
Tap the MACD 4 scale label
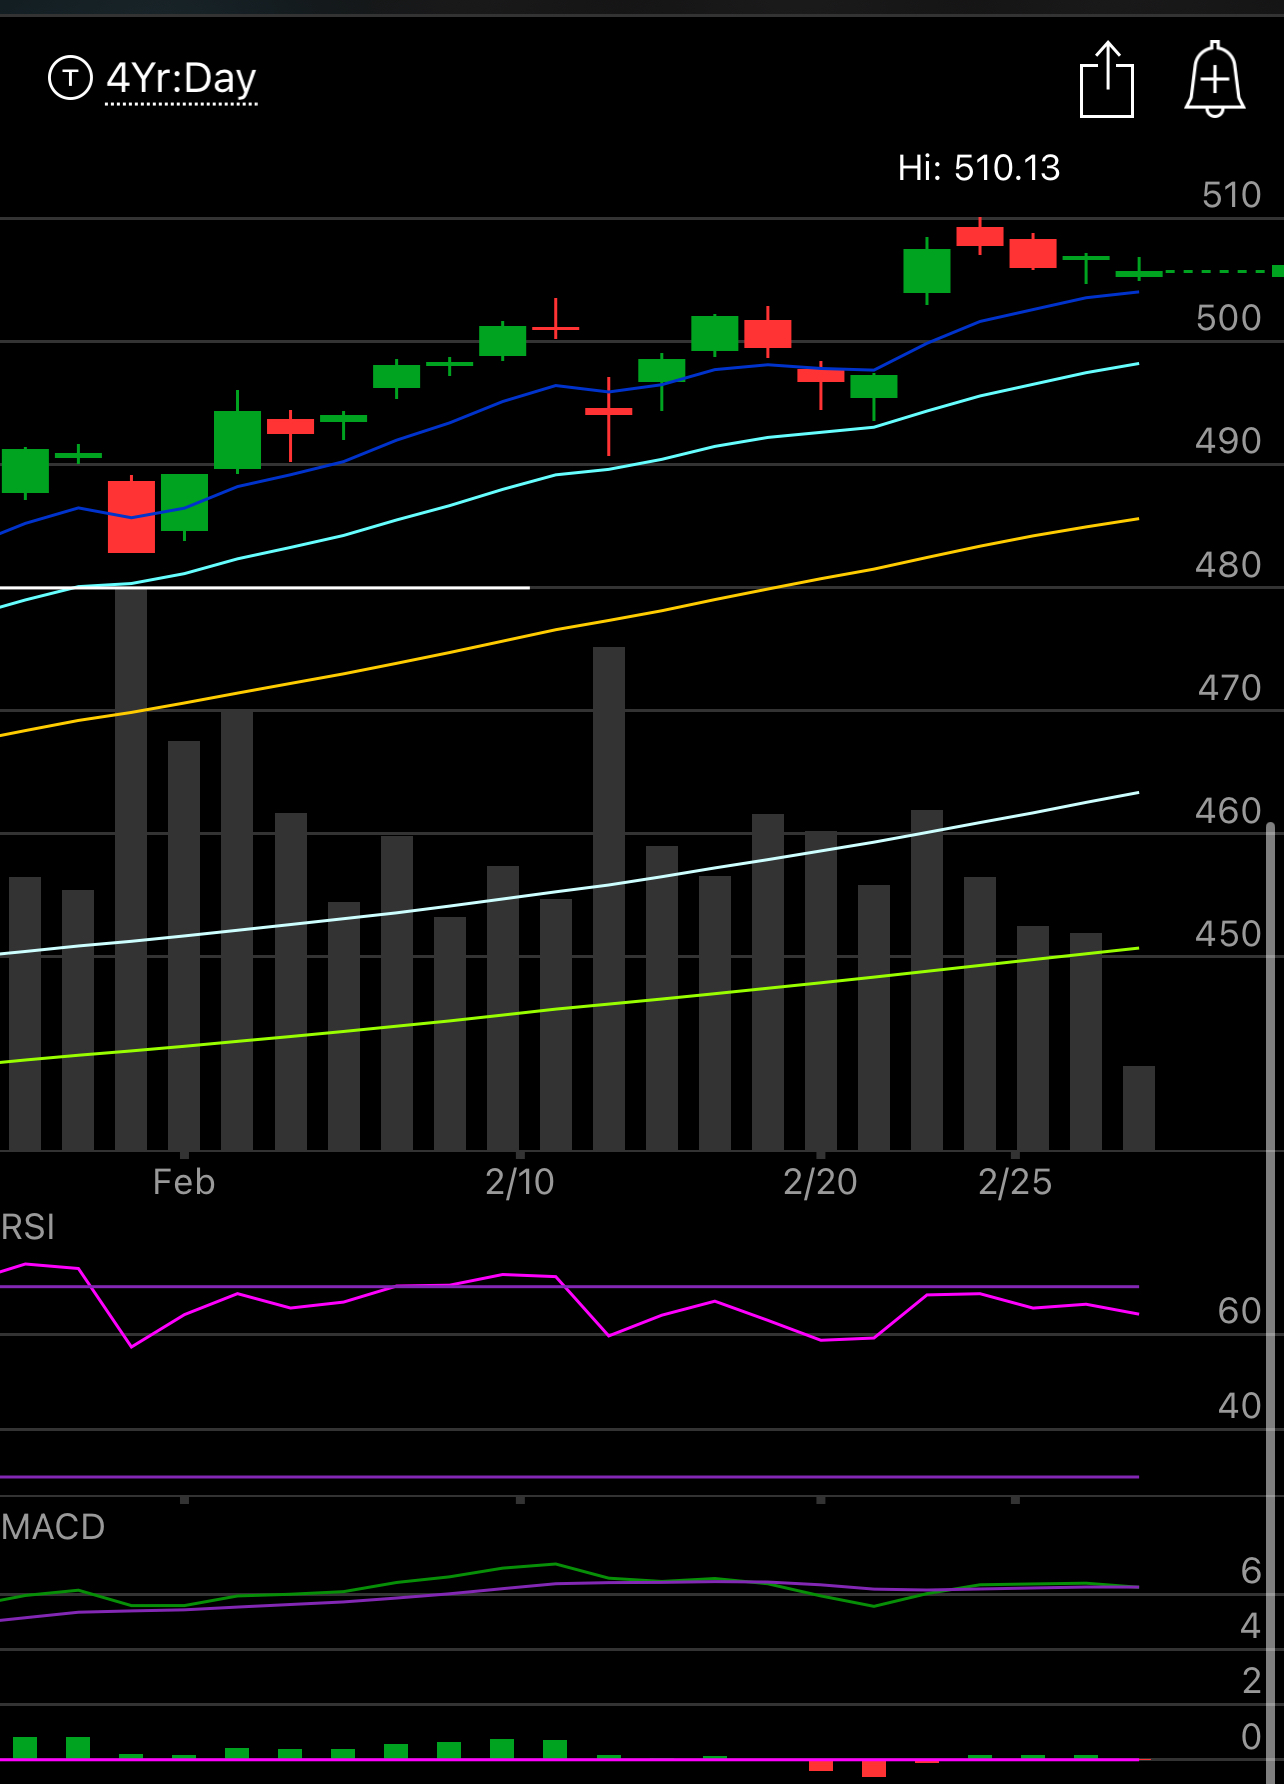tap(1251, 1626)
